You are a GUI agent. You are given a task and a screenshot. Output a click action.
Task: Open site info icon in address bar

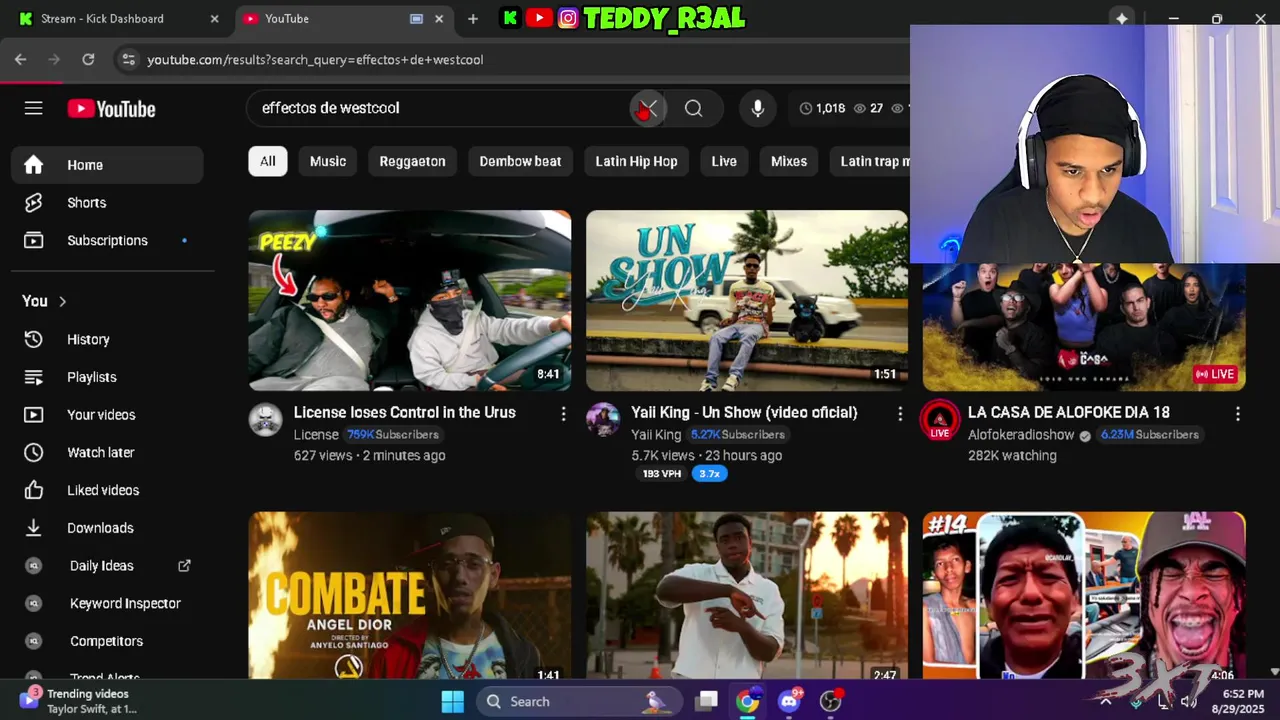point(128,60)
